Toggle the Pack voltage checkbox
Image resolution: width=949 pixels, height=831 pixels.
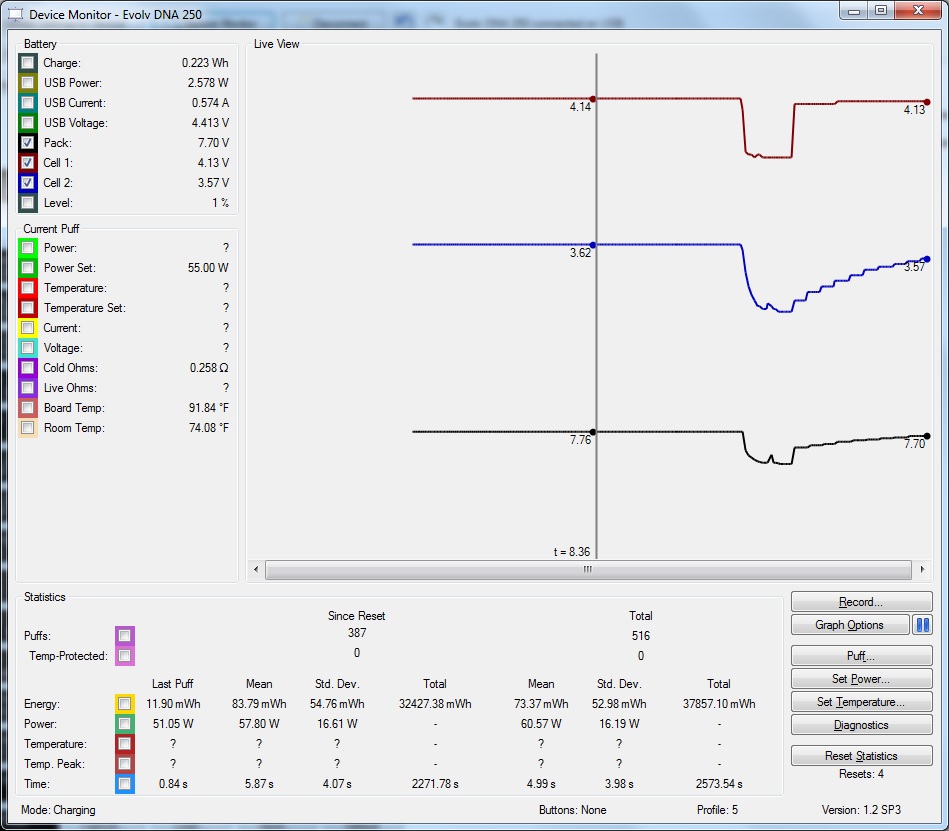pyautogui.click(x=28, y=143)
